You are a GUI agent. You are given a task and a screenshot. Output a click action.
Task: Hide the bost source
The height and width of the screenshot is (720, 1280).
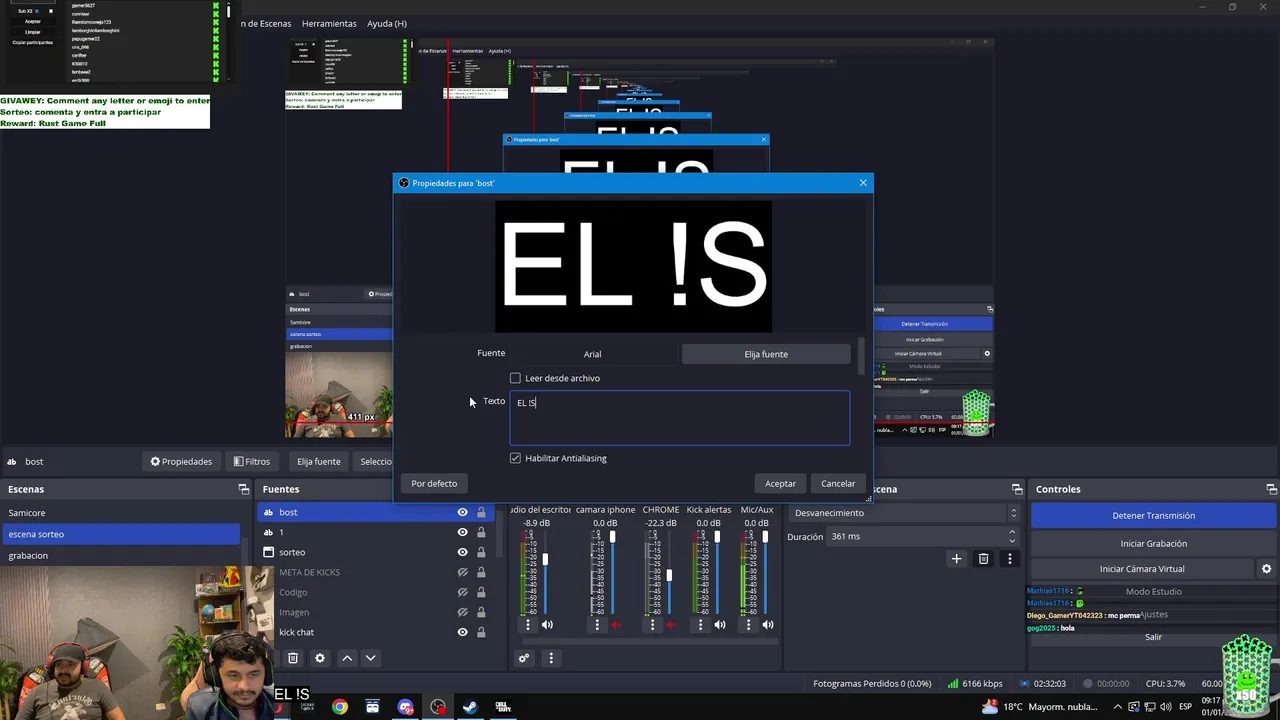click(x=462, y=512)
